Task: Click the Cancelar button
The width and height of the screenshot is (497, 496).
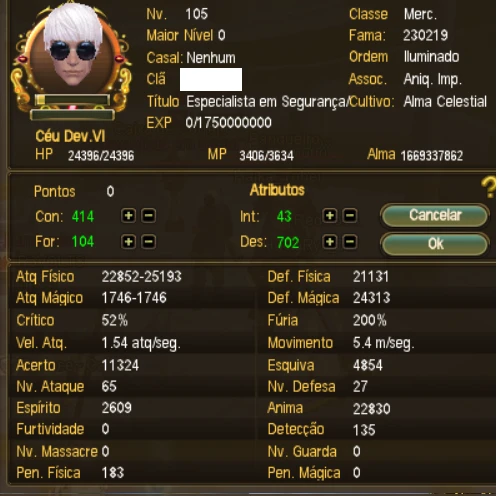Action: pos(435,215)
